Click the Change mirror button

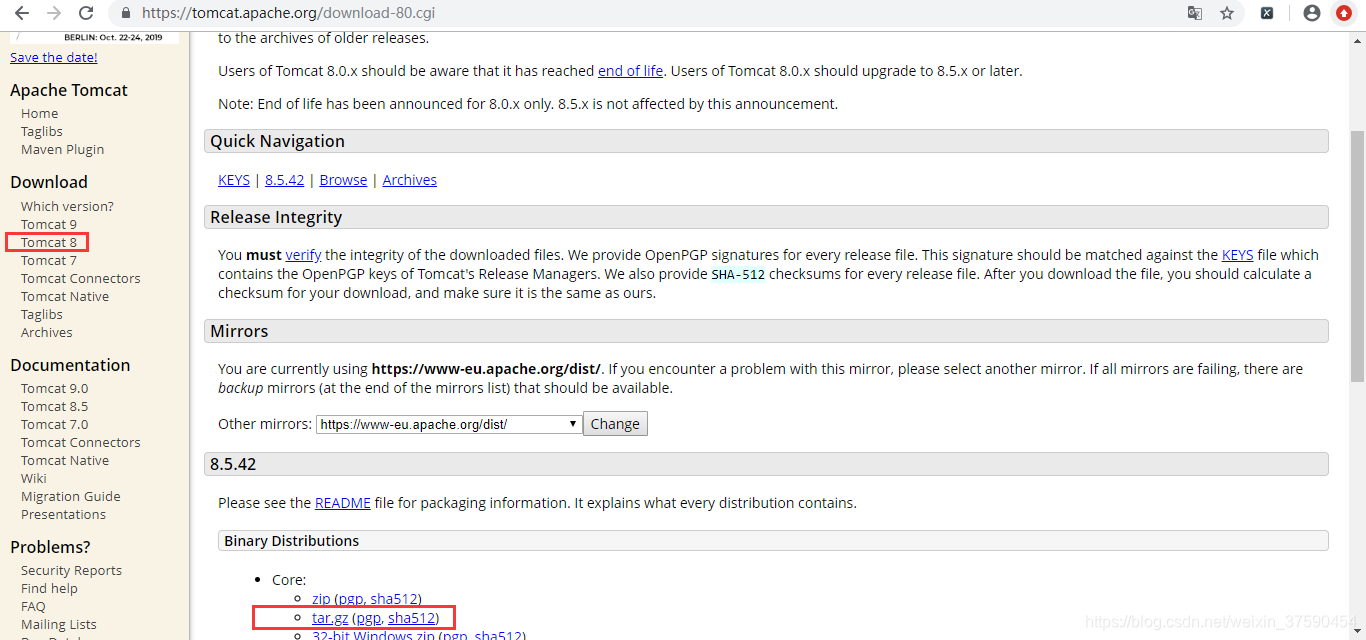click(x=615, y=424)
